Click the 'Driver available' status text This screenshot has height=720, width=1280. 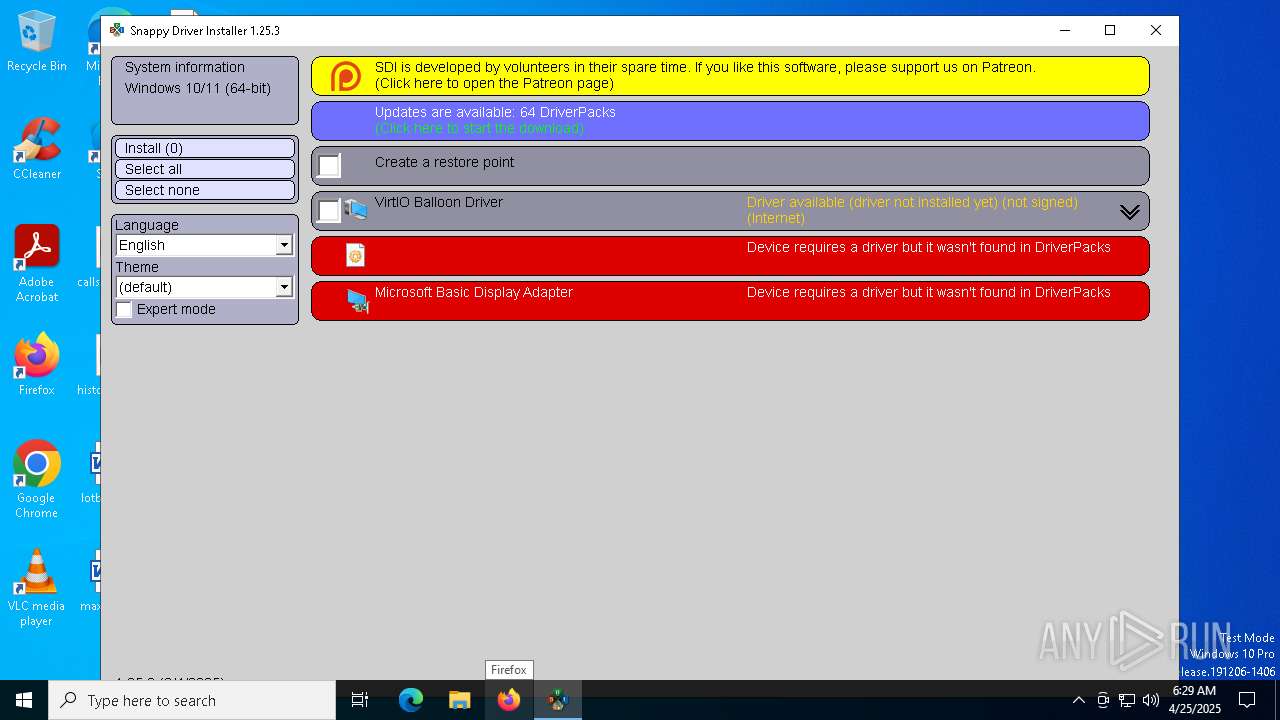tap(912, 210)
